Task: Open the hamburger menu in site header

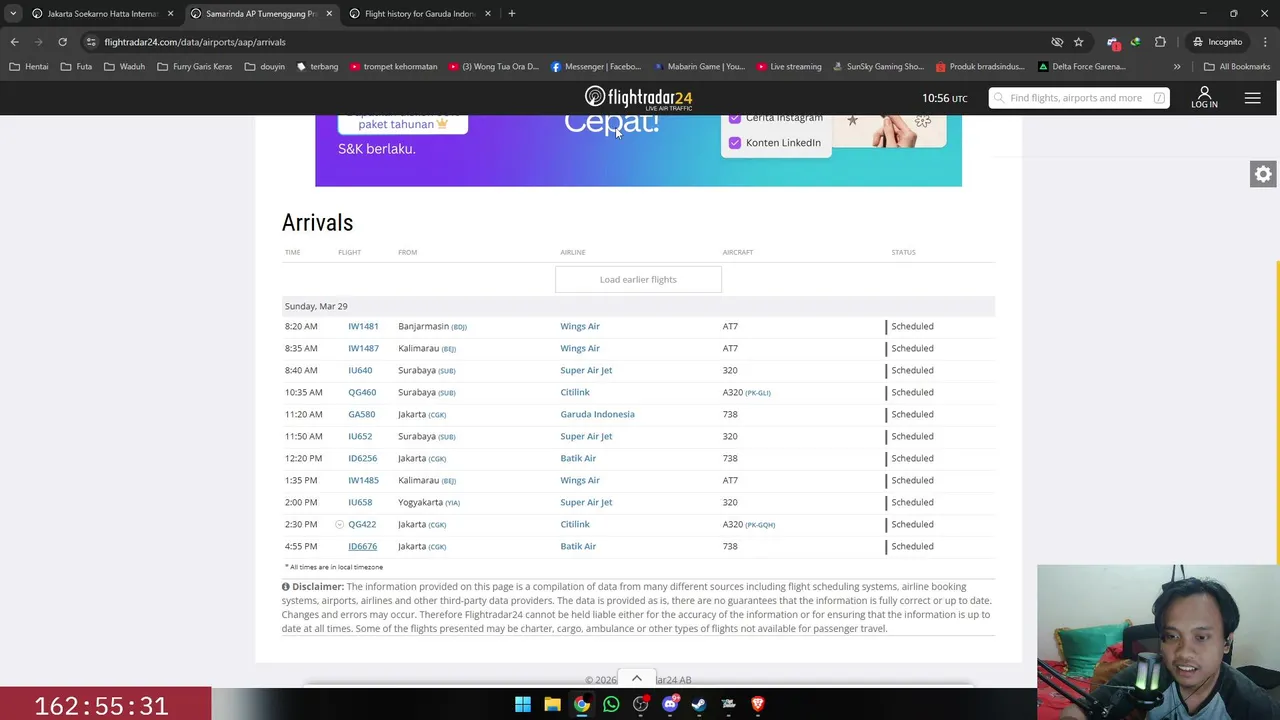Action: pos(1252,98)
